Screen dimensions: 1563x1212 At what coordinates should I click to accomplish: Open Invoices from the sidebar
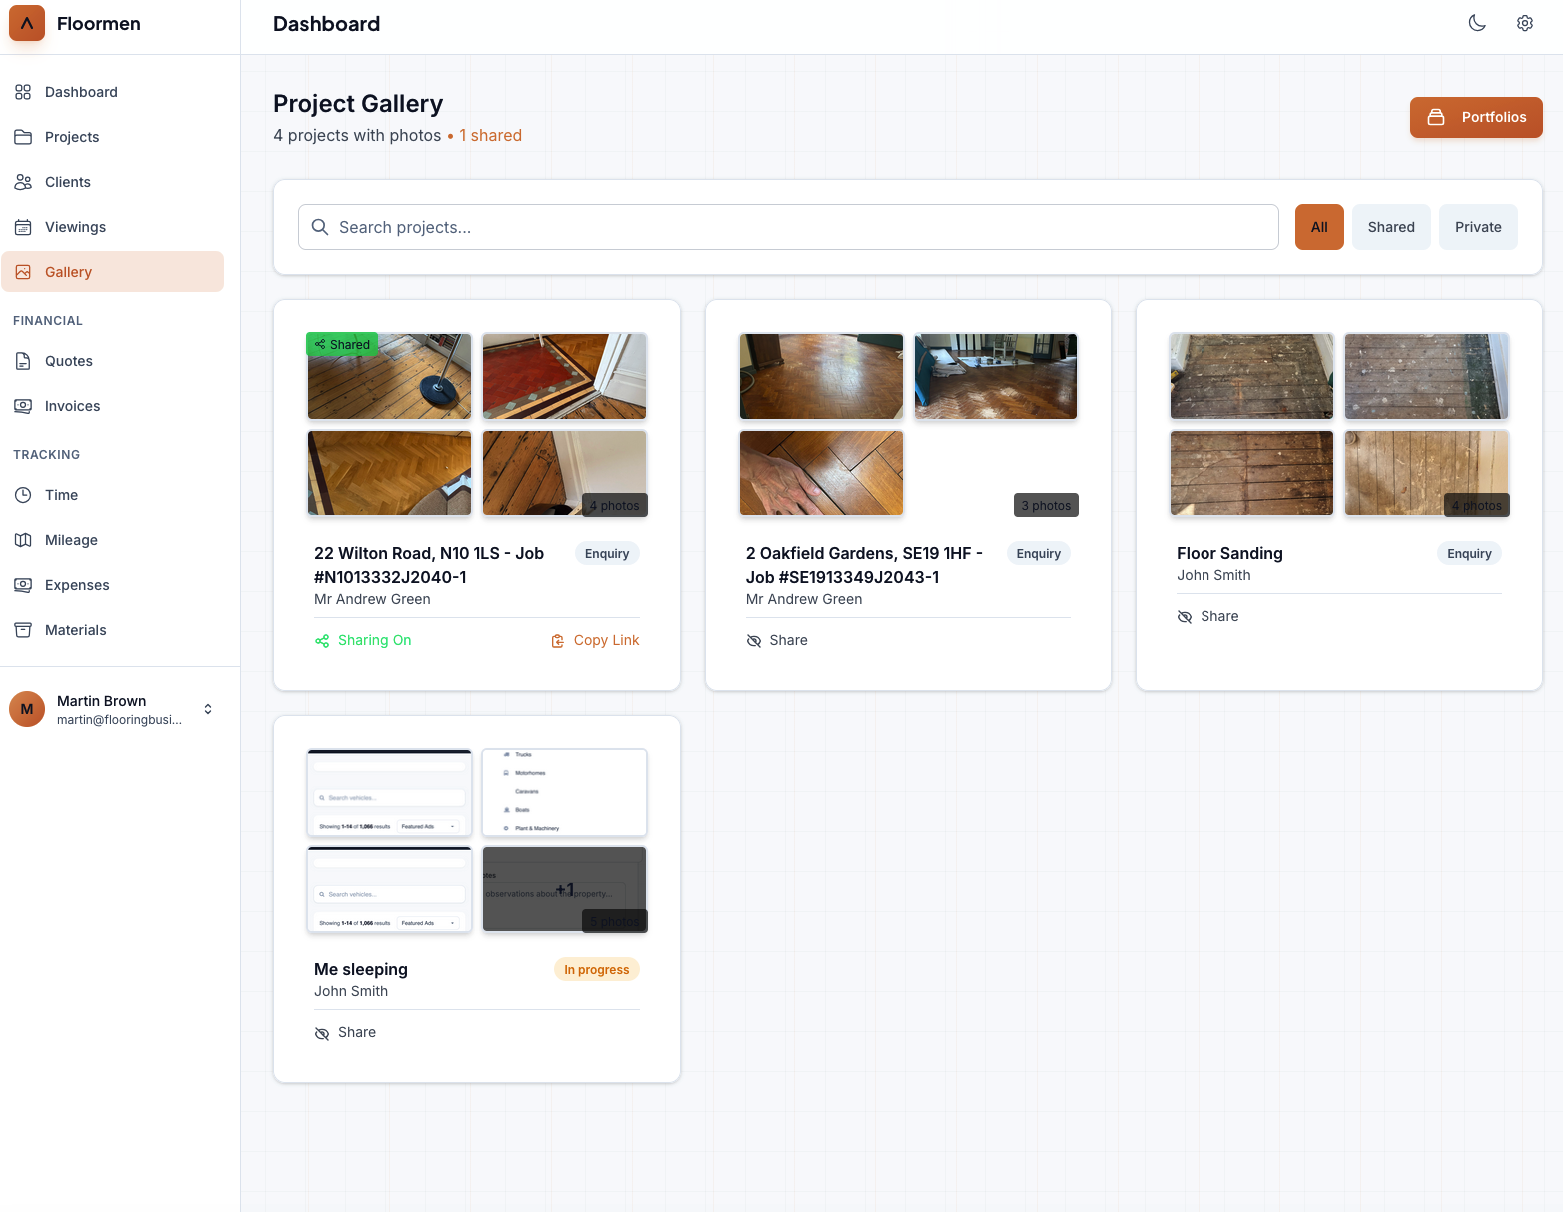point(72,406)
